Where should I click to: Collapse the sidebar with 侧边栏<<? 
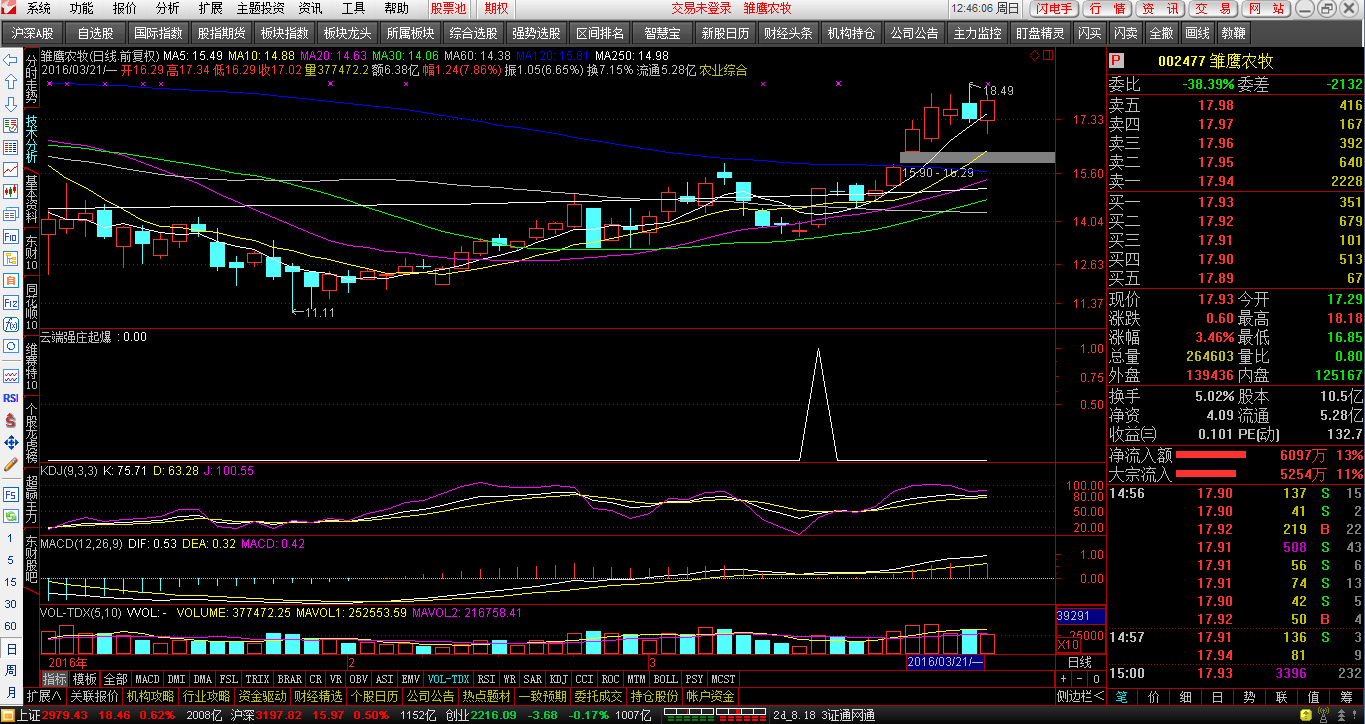1080,696
